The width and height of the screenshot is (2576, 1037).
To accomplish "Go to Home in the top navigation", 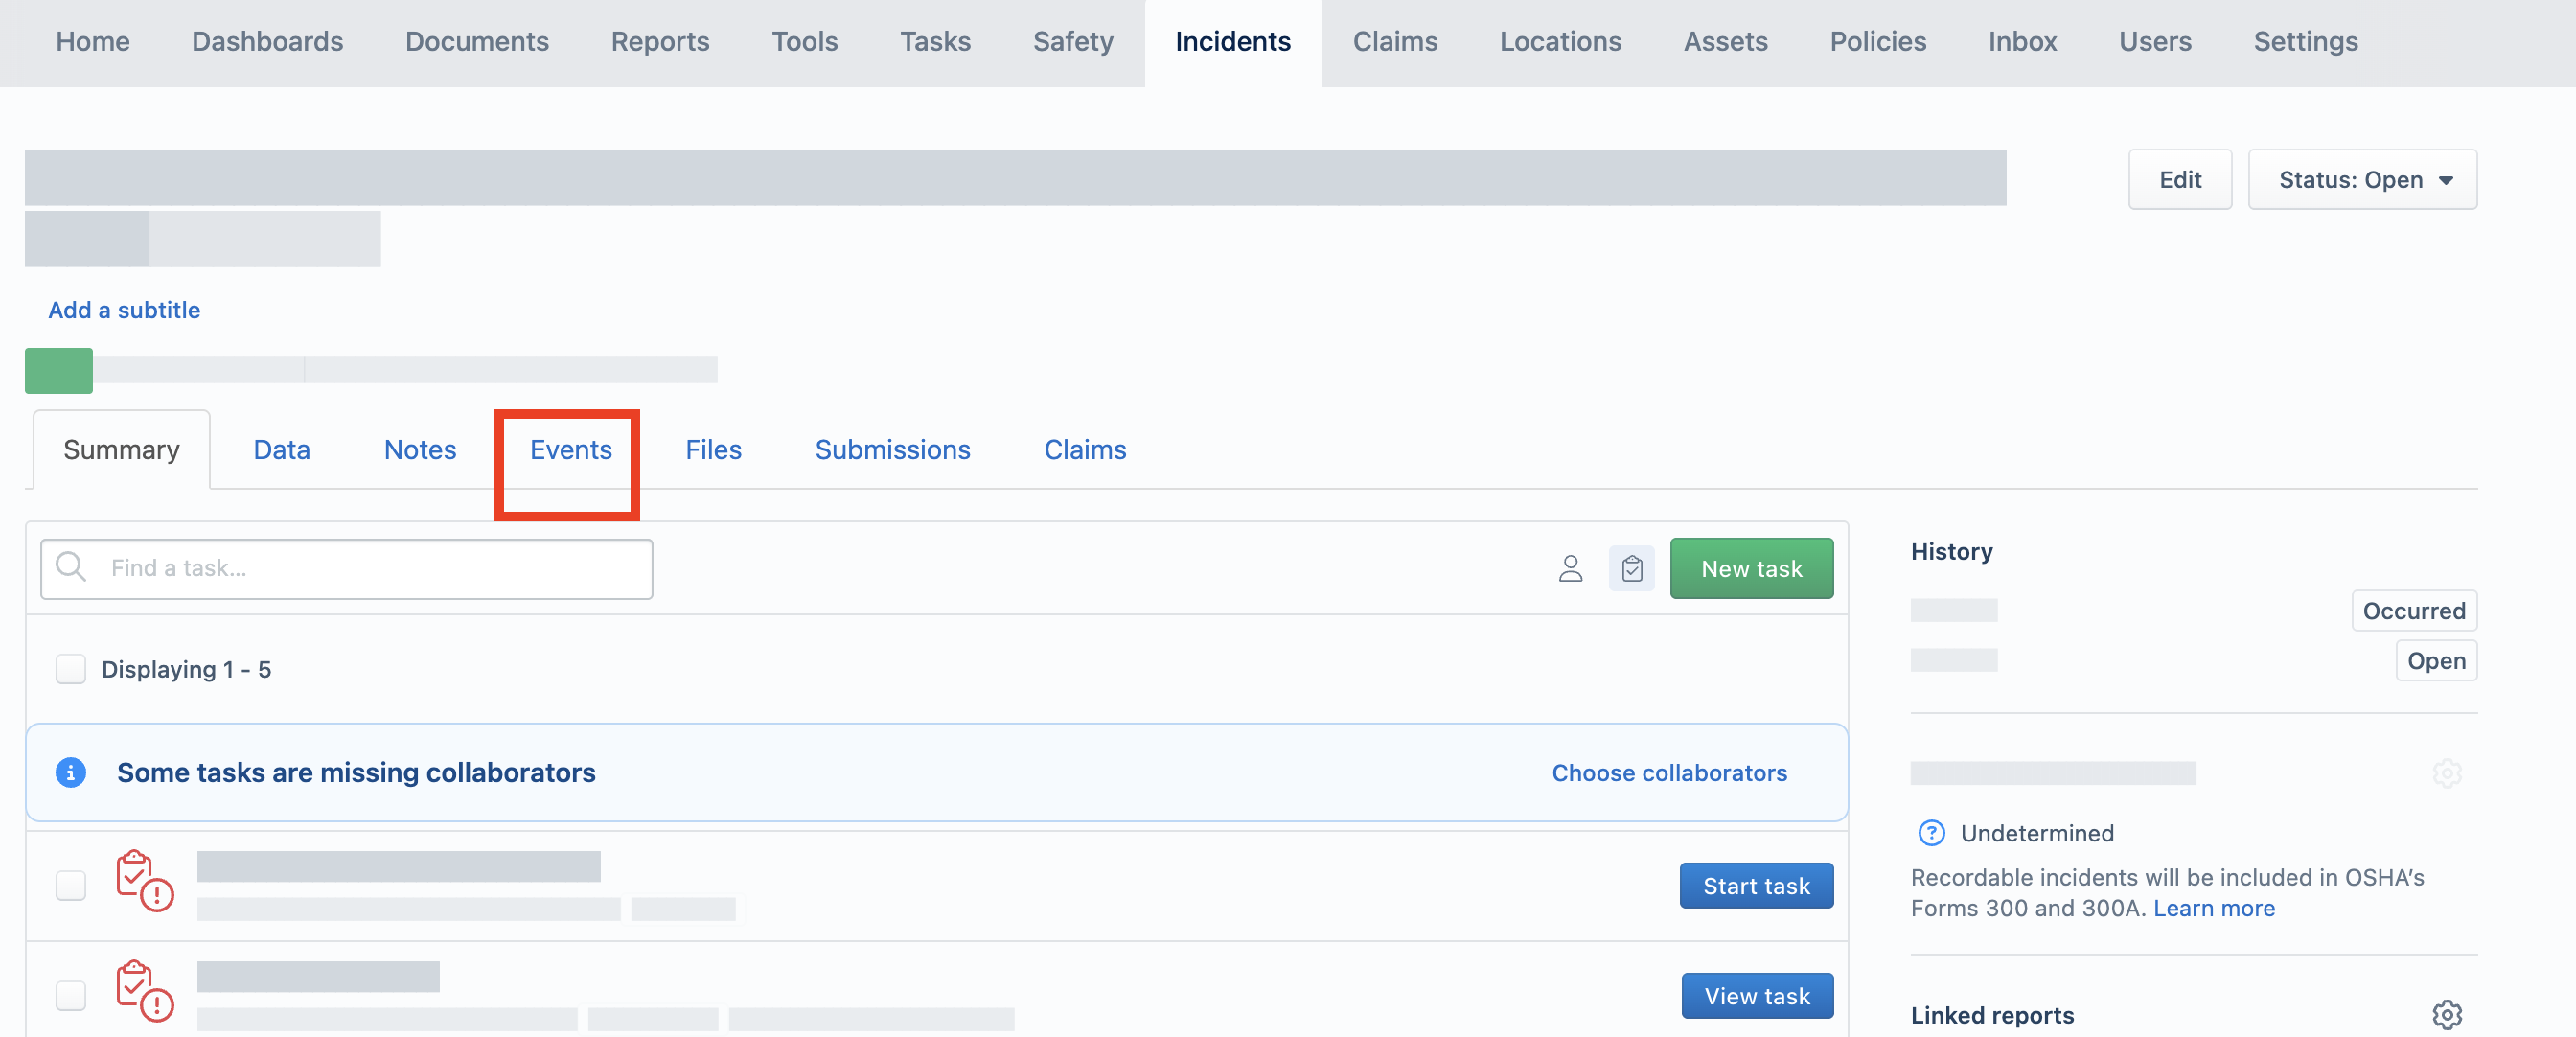I will [92, 42].
